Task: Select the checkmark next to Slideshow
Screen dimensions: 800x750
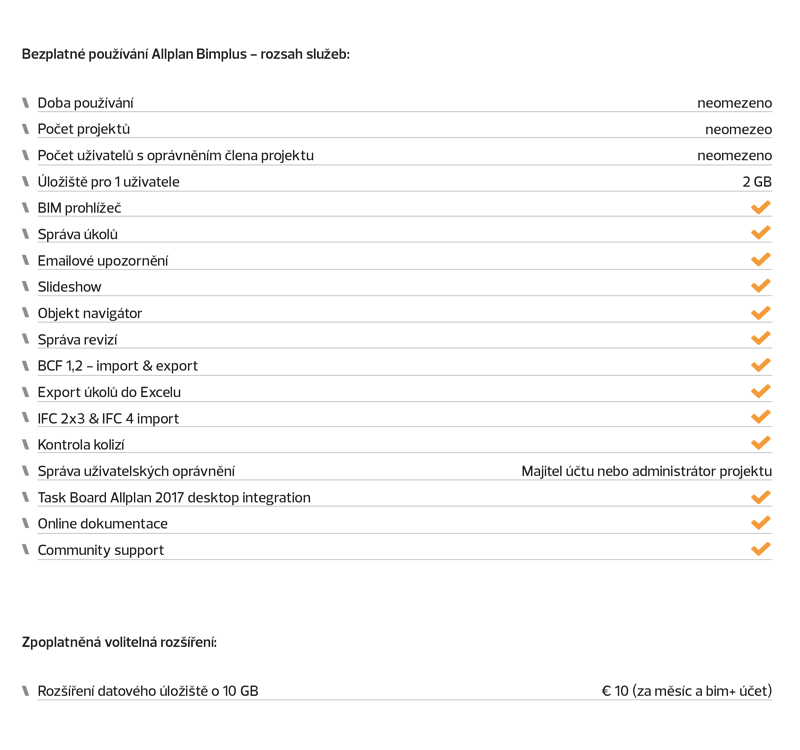Action: pos(761,286)
